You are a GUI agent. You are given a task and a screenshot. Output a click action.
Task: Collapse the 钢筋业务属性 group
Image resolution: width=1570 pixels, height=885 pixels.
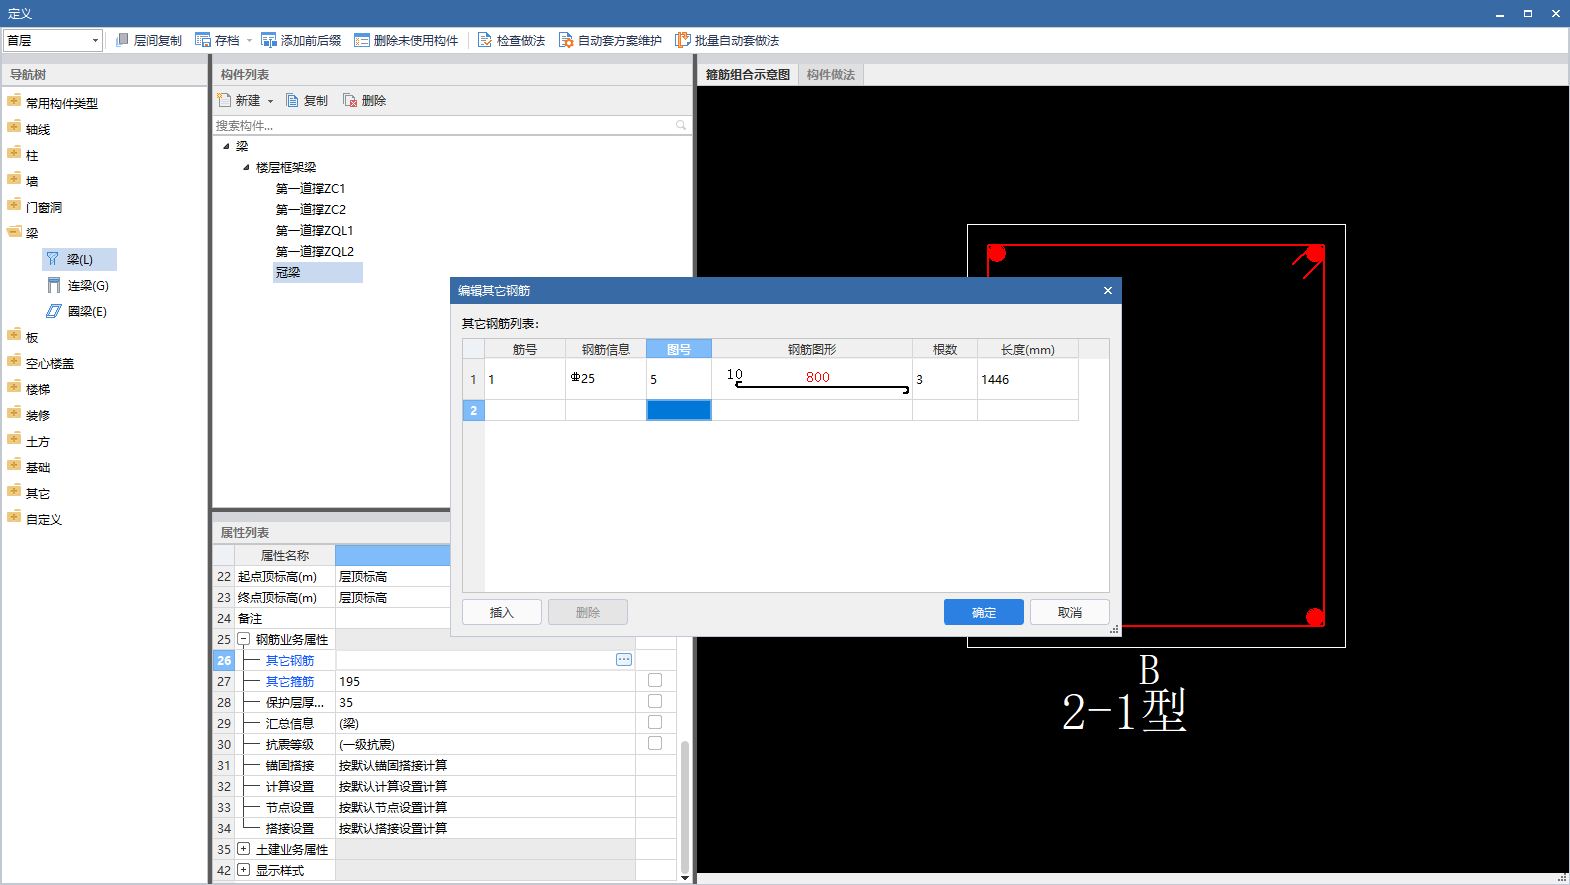(x=243, y=639)
